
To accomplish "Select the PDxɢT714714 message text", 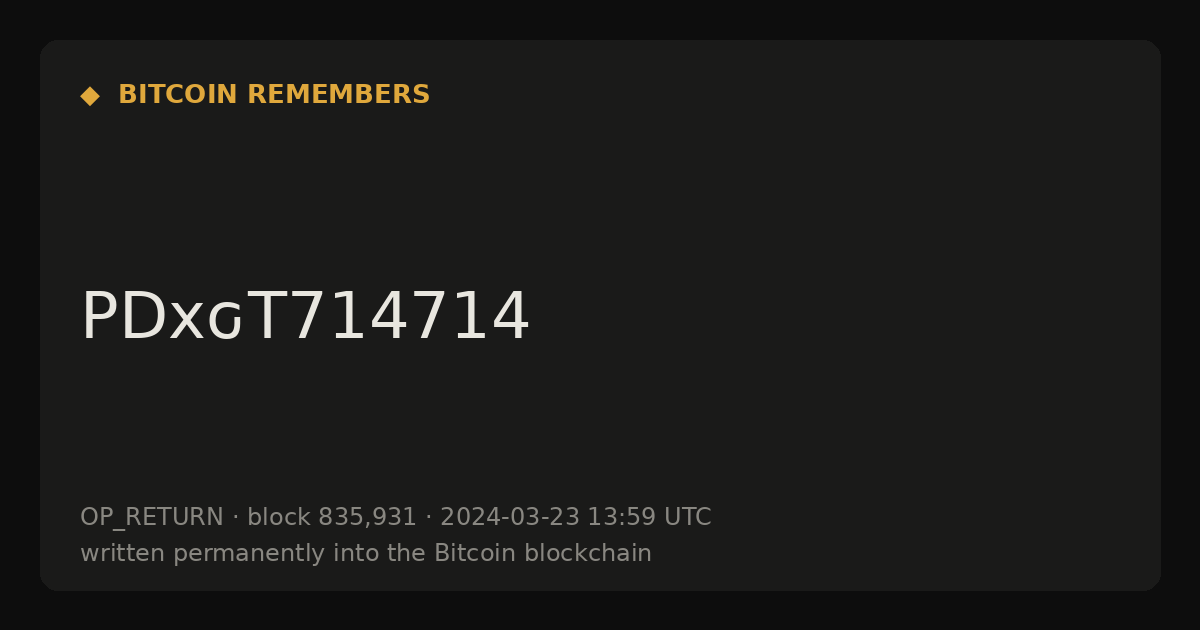I will pos(305,317).
